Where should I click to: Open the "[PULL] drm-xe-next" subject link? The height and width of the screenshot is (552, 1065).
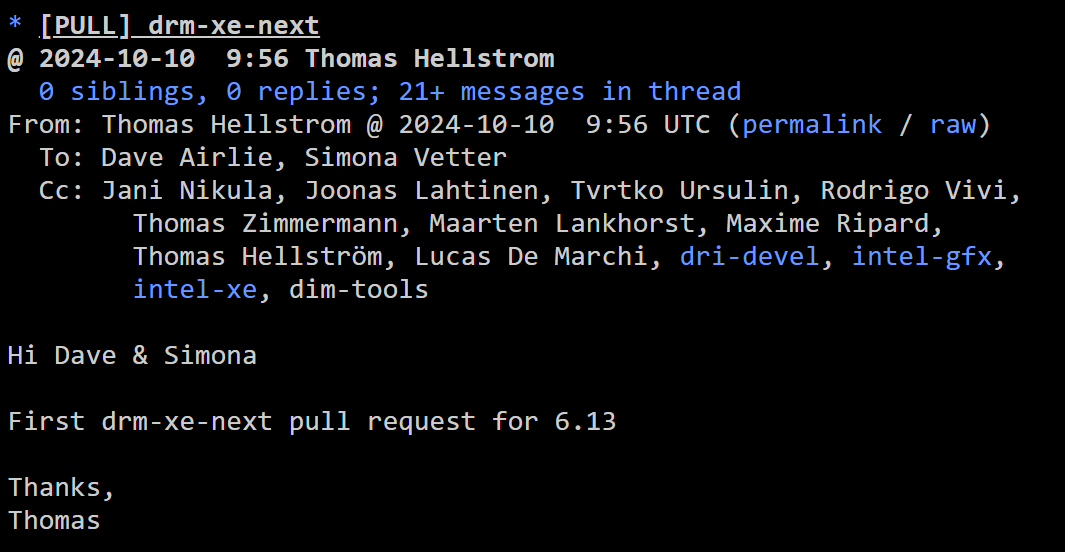point(180,26)
